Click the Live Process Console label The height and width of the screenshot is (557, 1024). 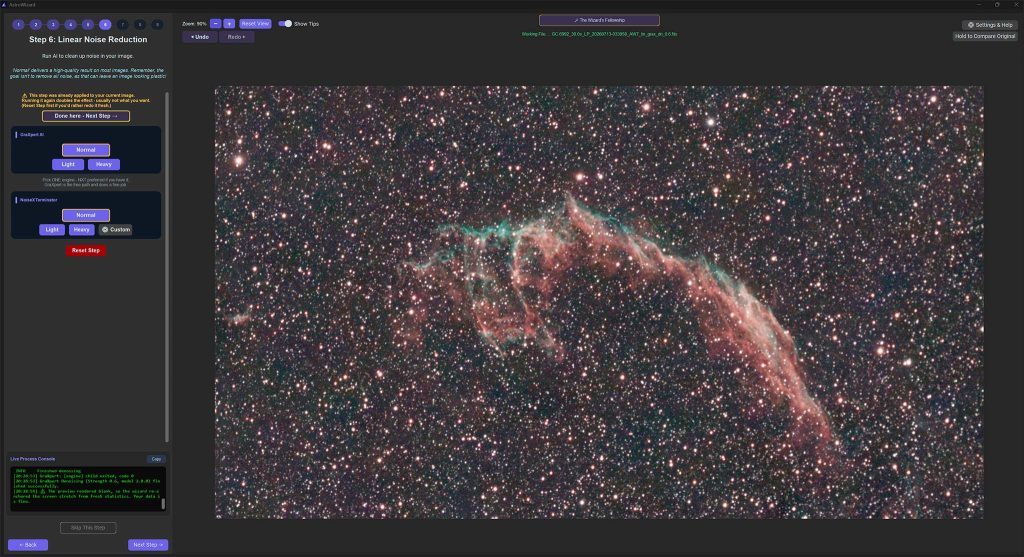pos(33,459)
